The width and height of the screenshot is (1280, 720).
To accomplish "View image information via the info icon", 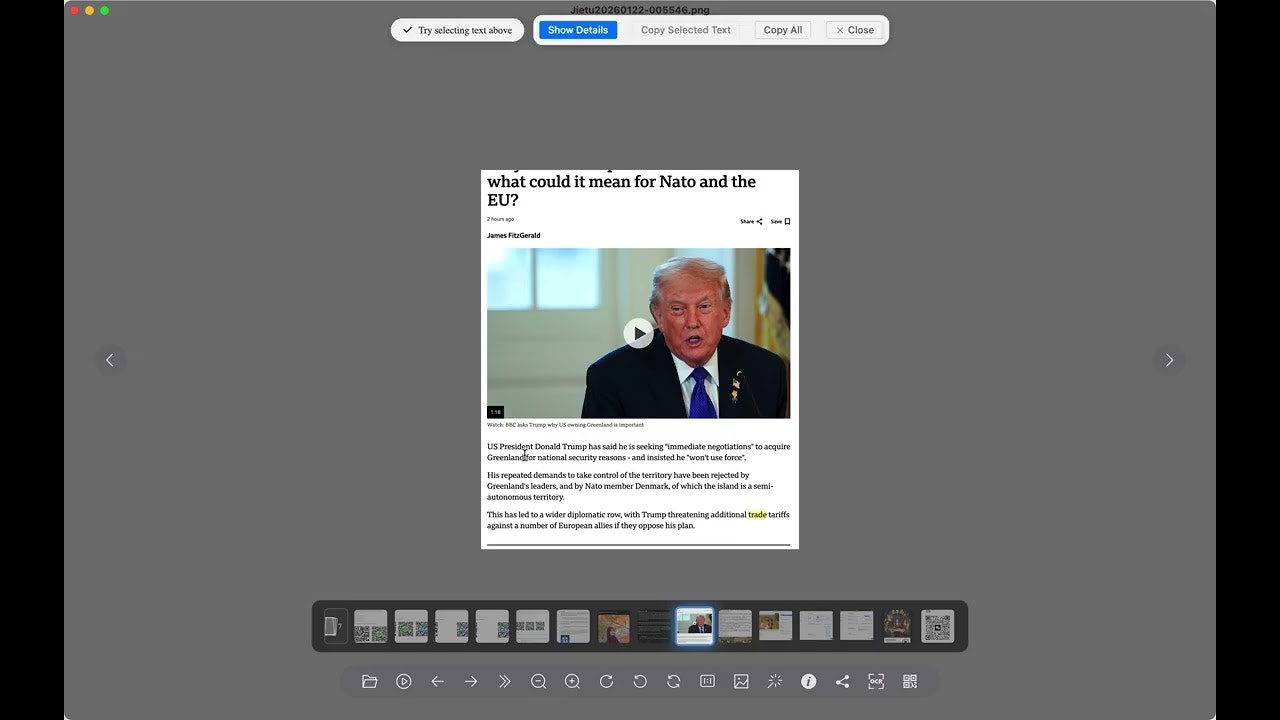I will point(808,681).
